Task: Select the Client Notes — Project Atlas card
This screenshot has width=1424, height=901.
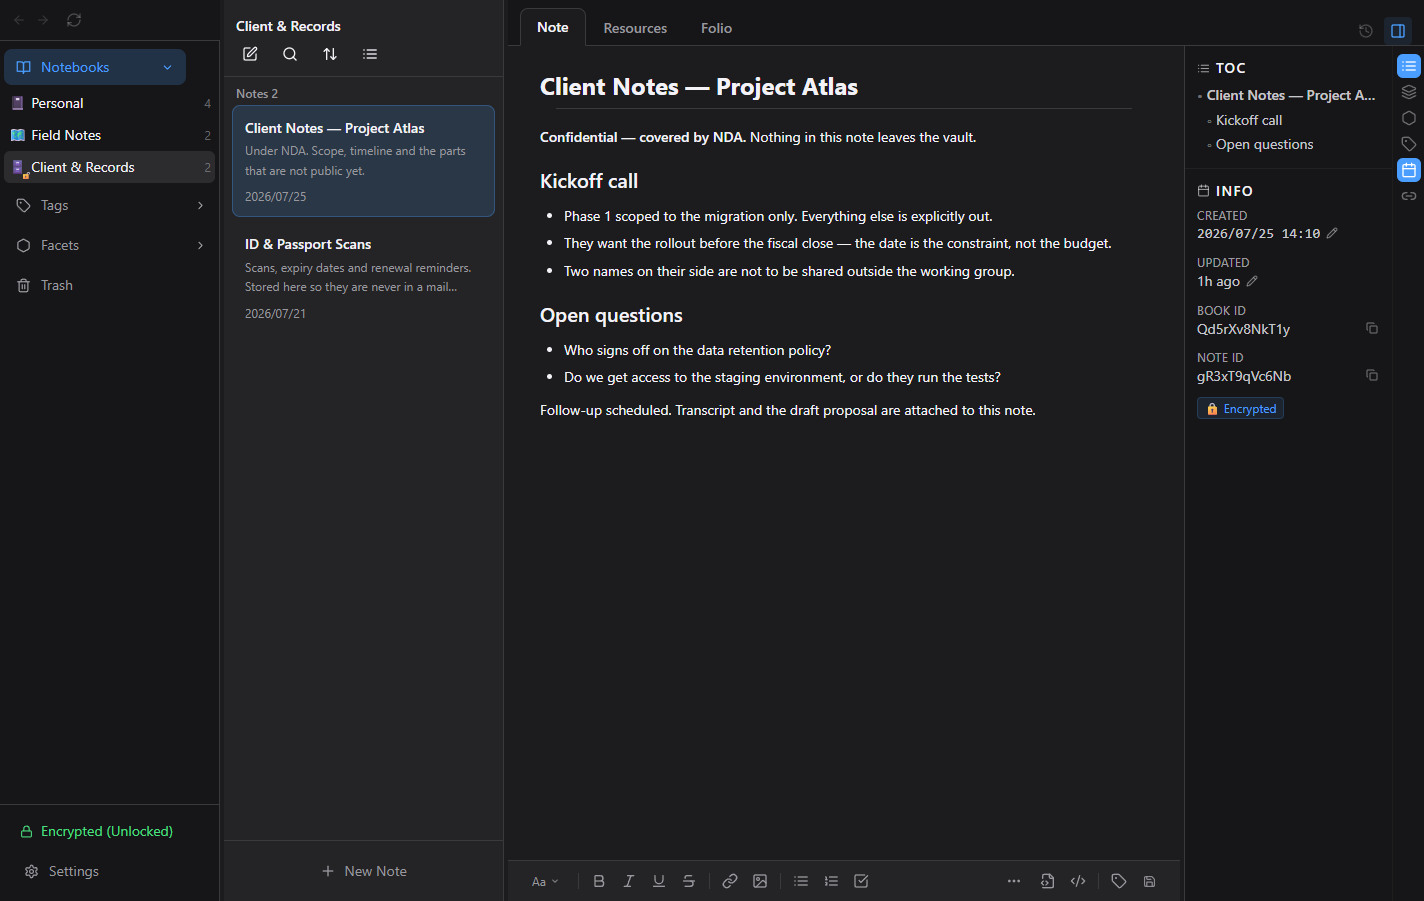Action: pyautogui.click(x=363, y=161)
